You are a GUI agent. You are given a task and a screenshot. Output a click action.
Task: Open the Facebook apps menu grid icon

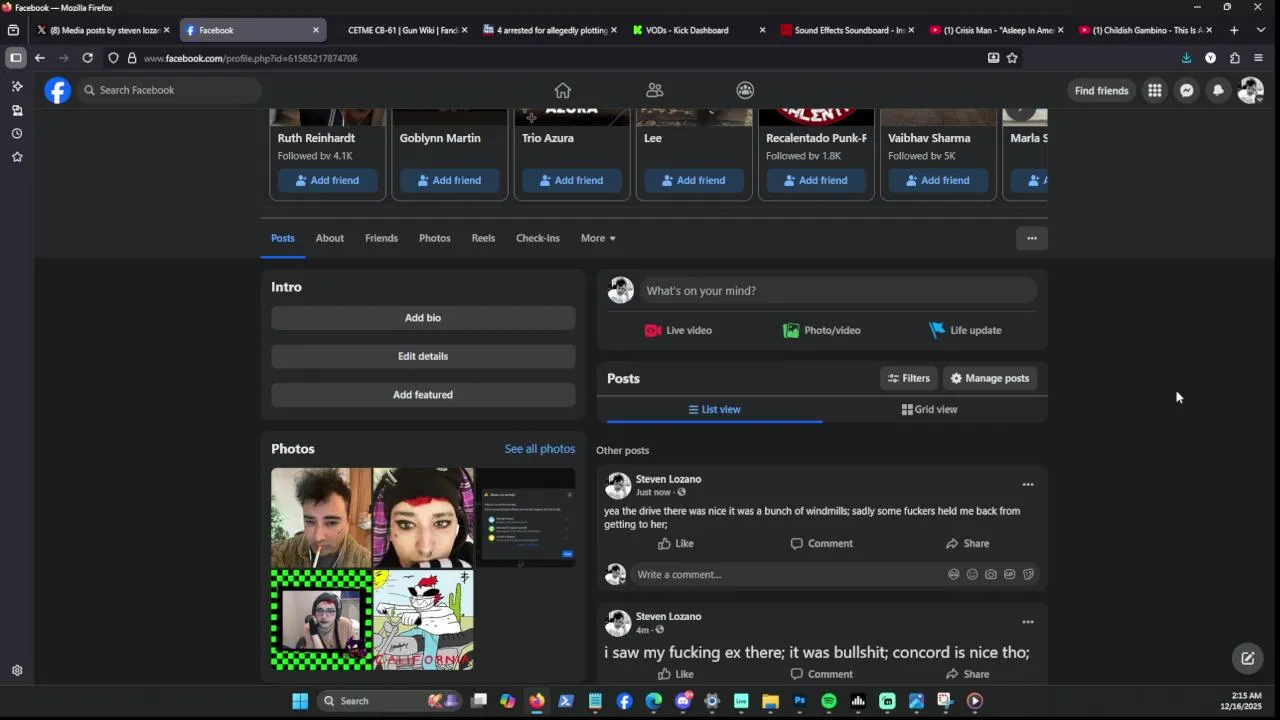click(x=1155, y=90)
